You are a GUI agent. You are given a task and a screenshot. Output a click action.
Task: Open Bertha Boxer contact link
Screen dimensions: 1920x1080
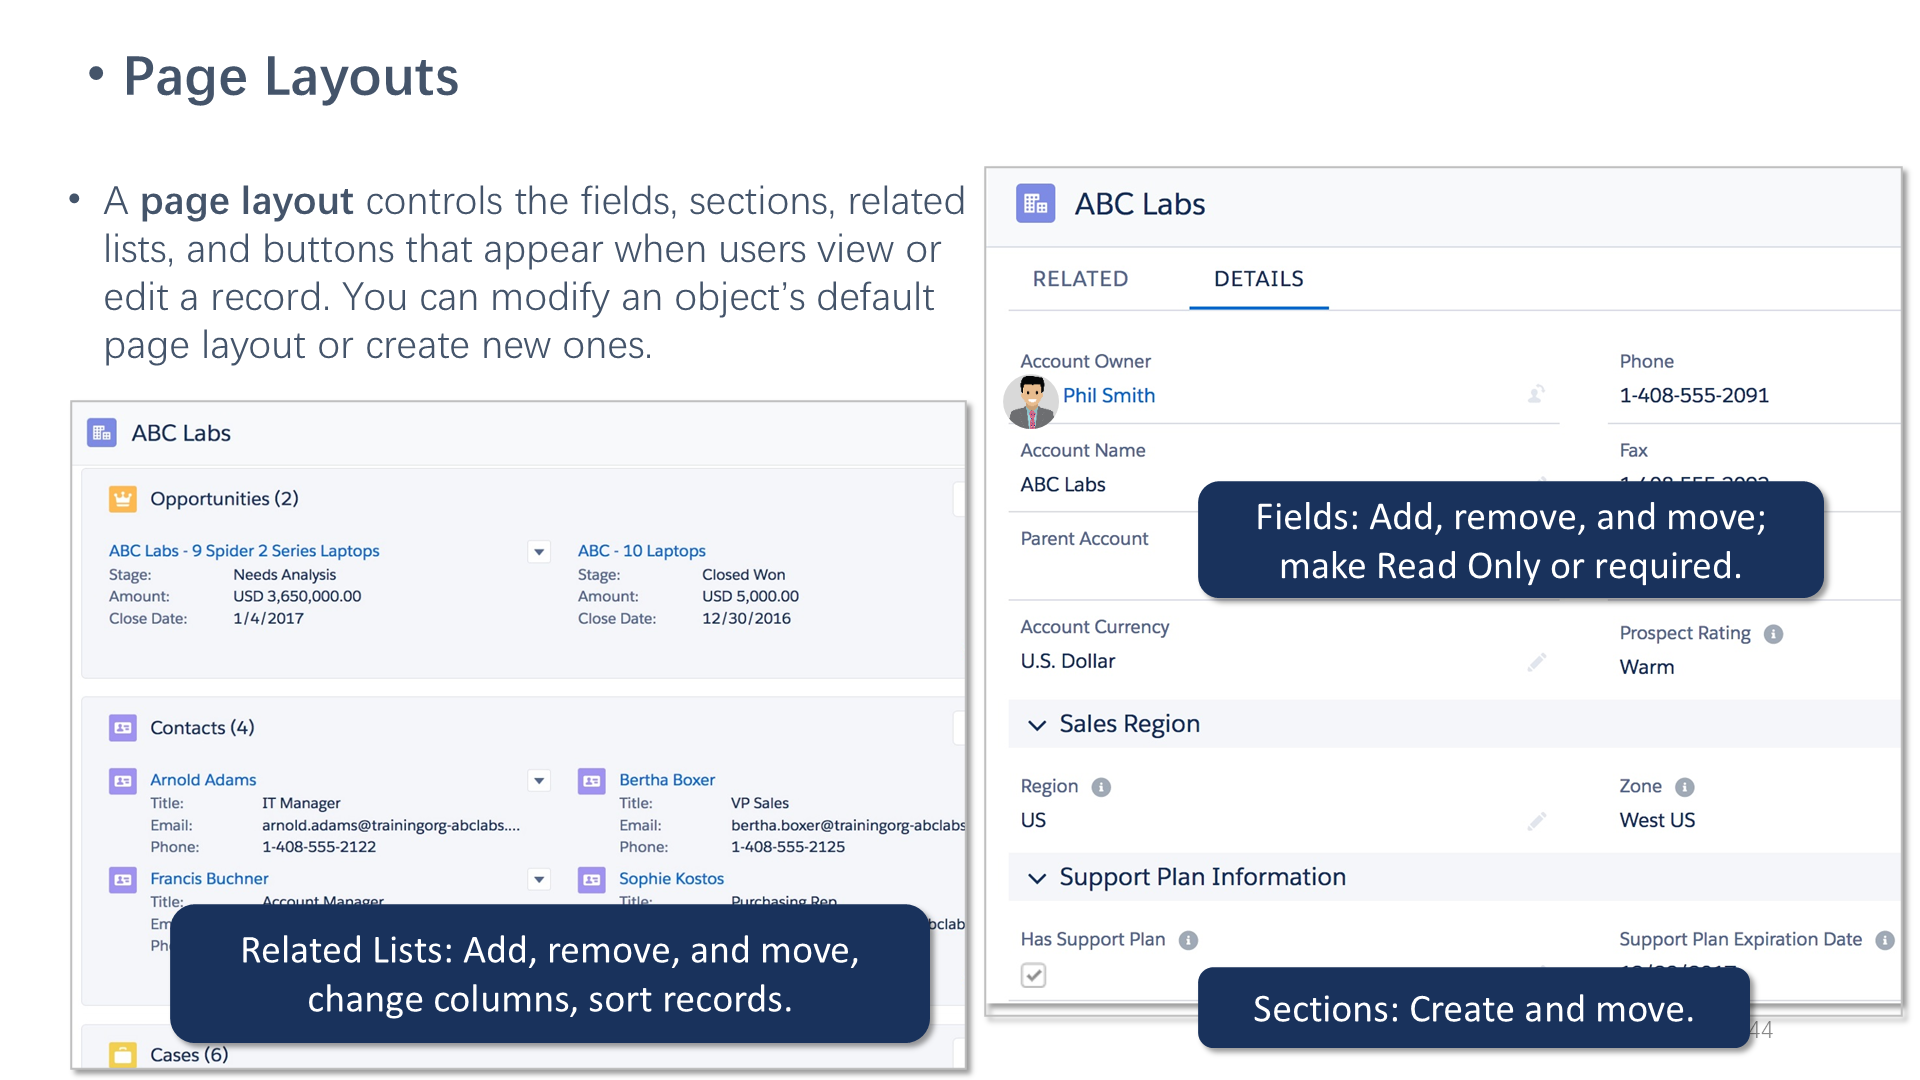click(x=667, y=780)
